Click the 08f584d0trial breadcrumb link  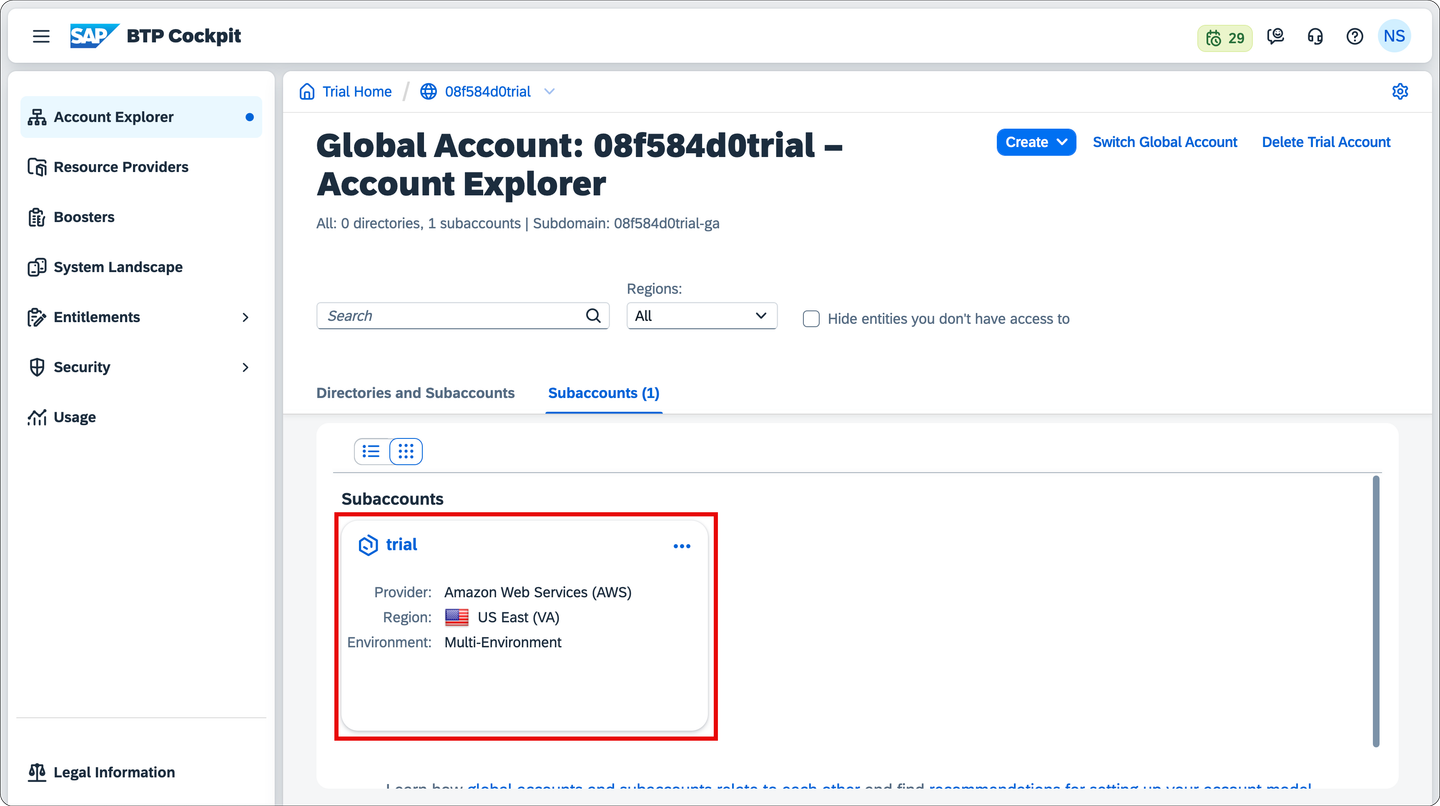coord(488,91)
